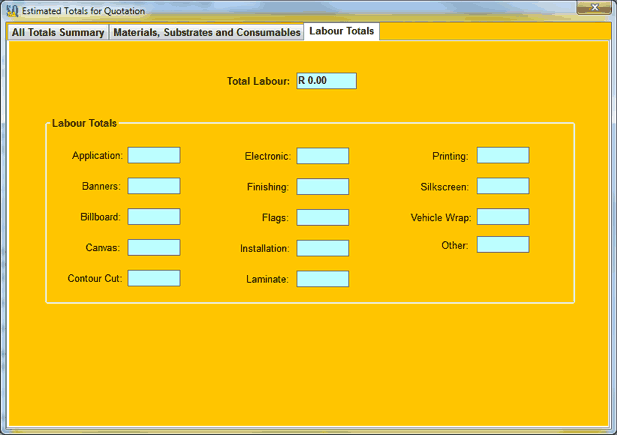Select the Banners labour field
Screen dimensions: 617x435
(x=154, y=186)
